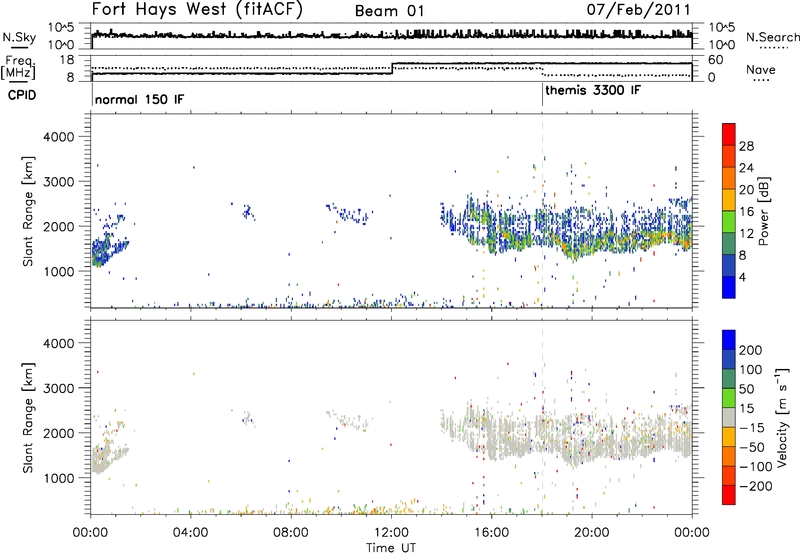Click the date '07/Feb/2011'

[638, 10]
